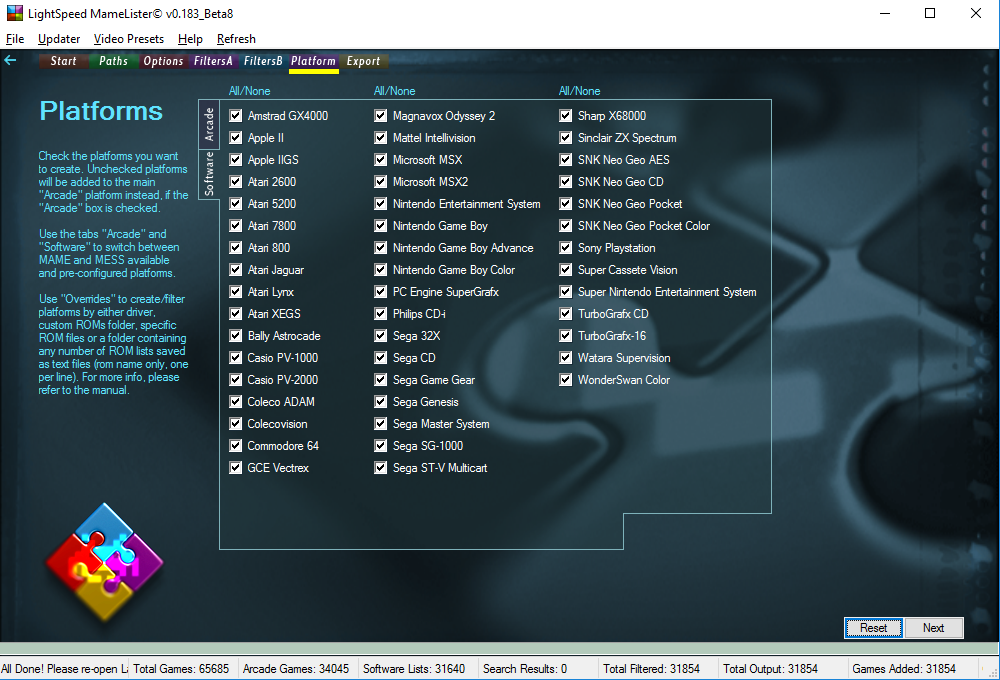This screenshot has height=680, width=1000.
Task: Toggle the Apple II platform checkbox
Action: [236, 138]
